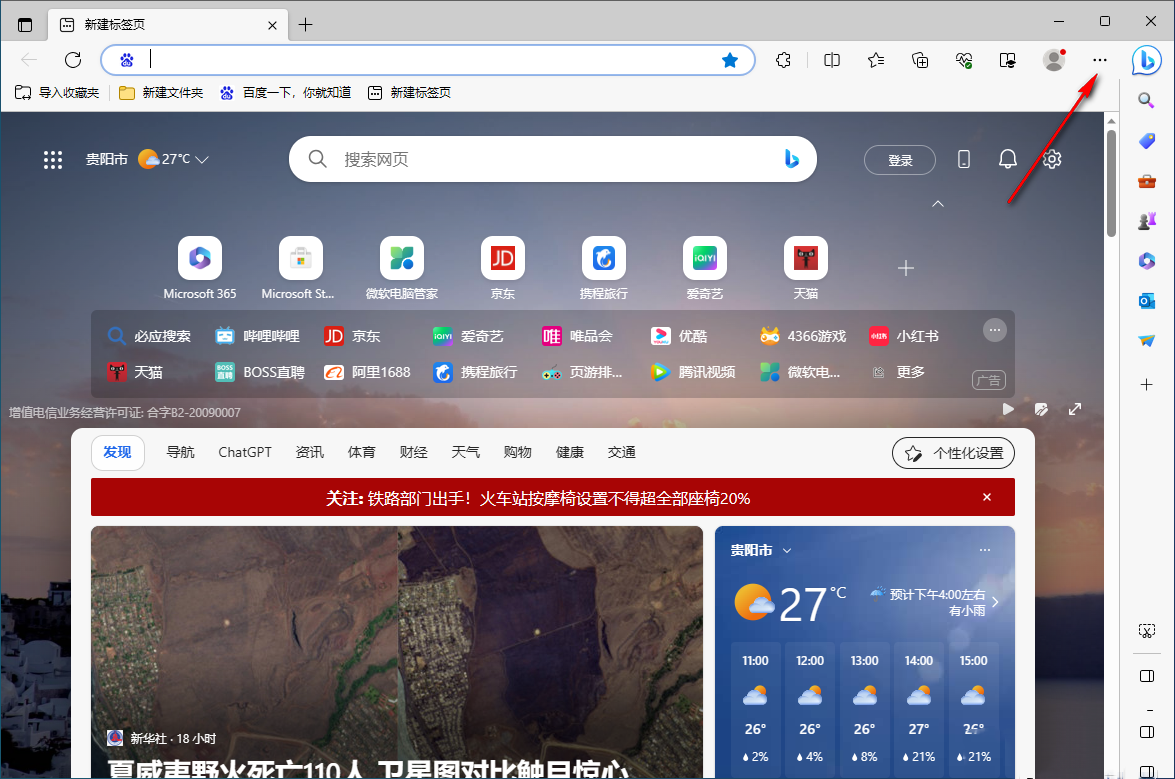Select the 天气 feed tab

[x=465, y=452]
